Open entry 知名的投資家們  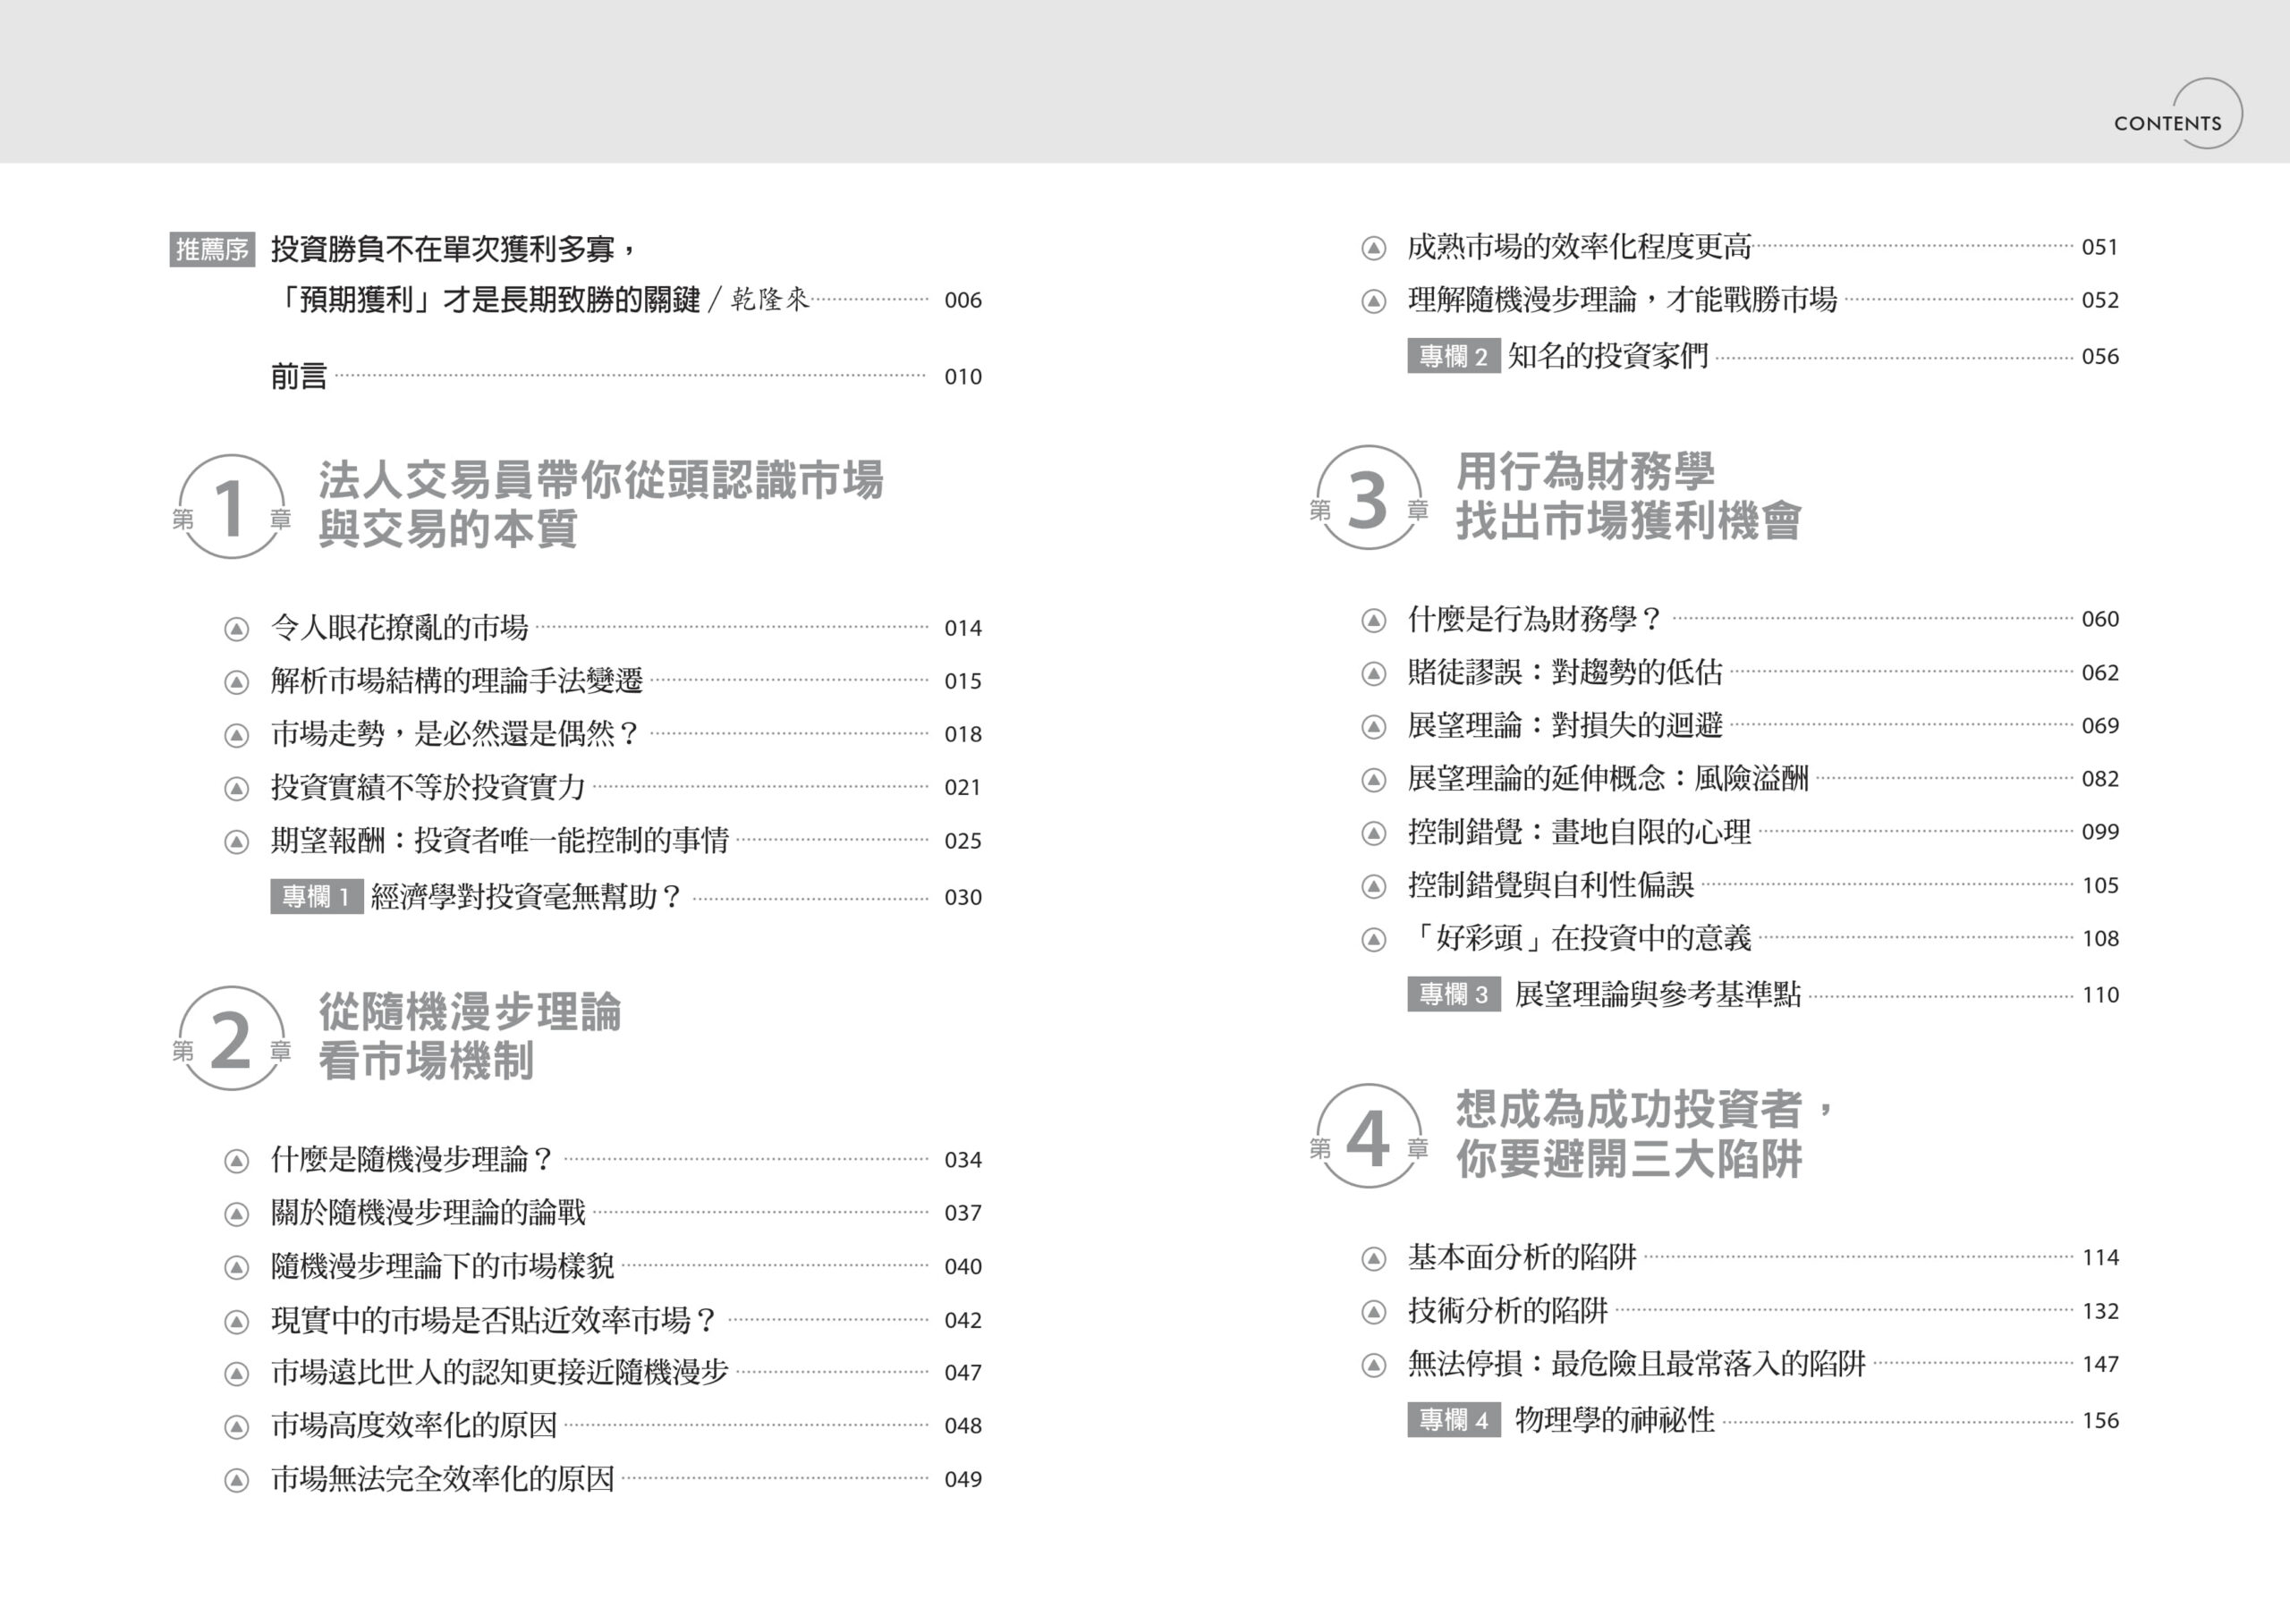[1607, 357]
